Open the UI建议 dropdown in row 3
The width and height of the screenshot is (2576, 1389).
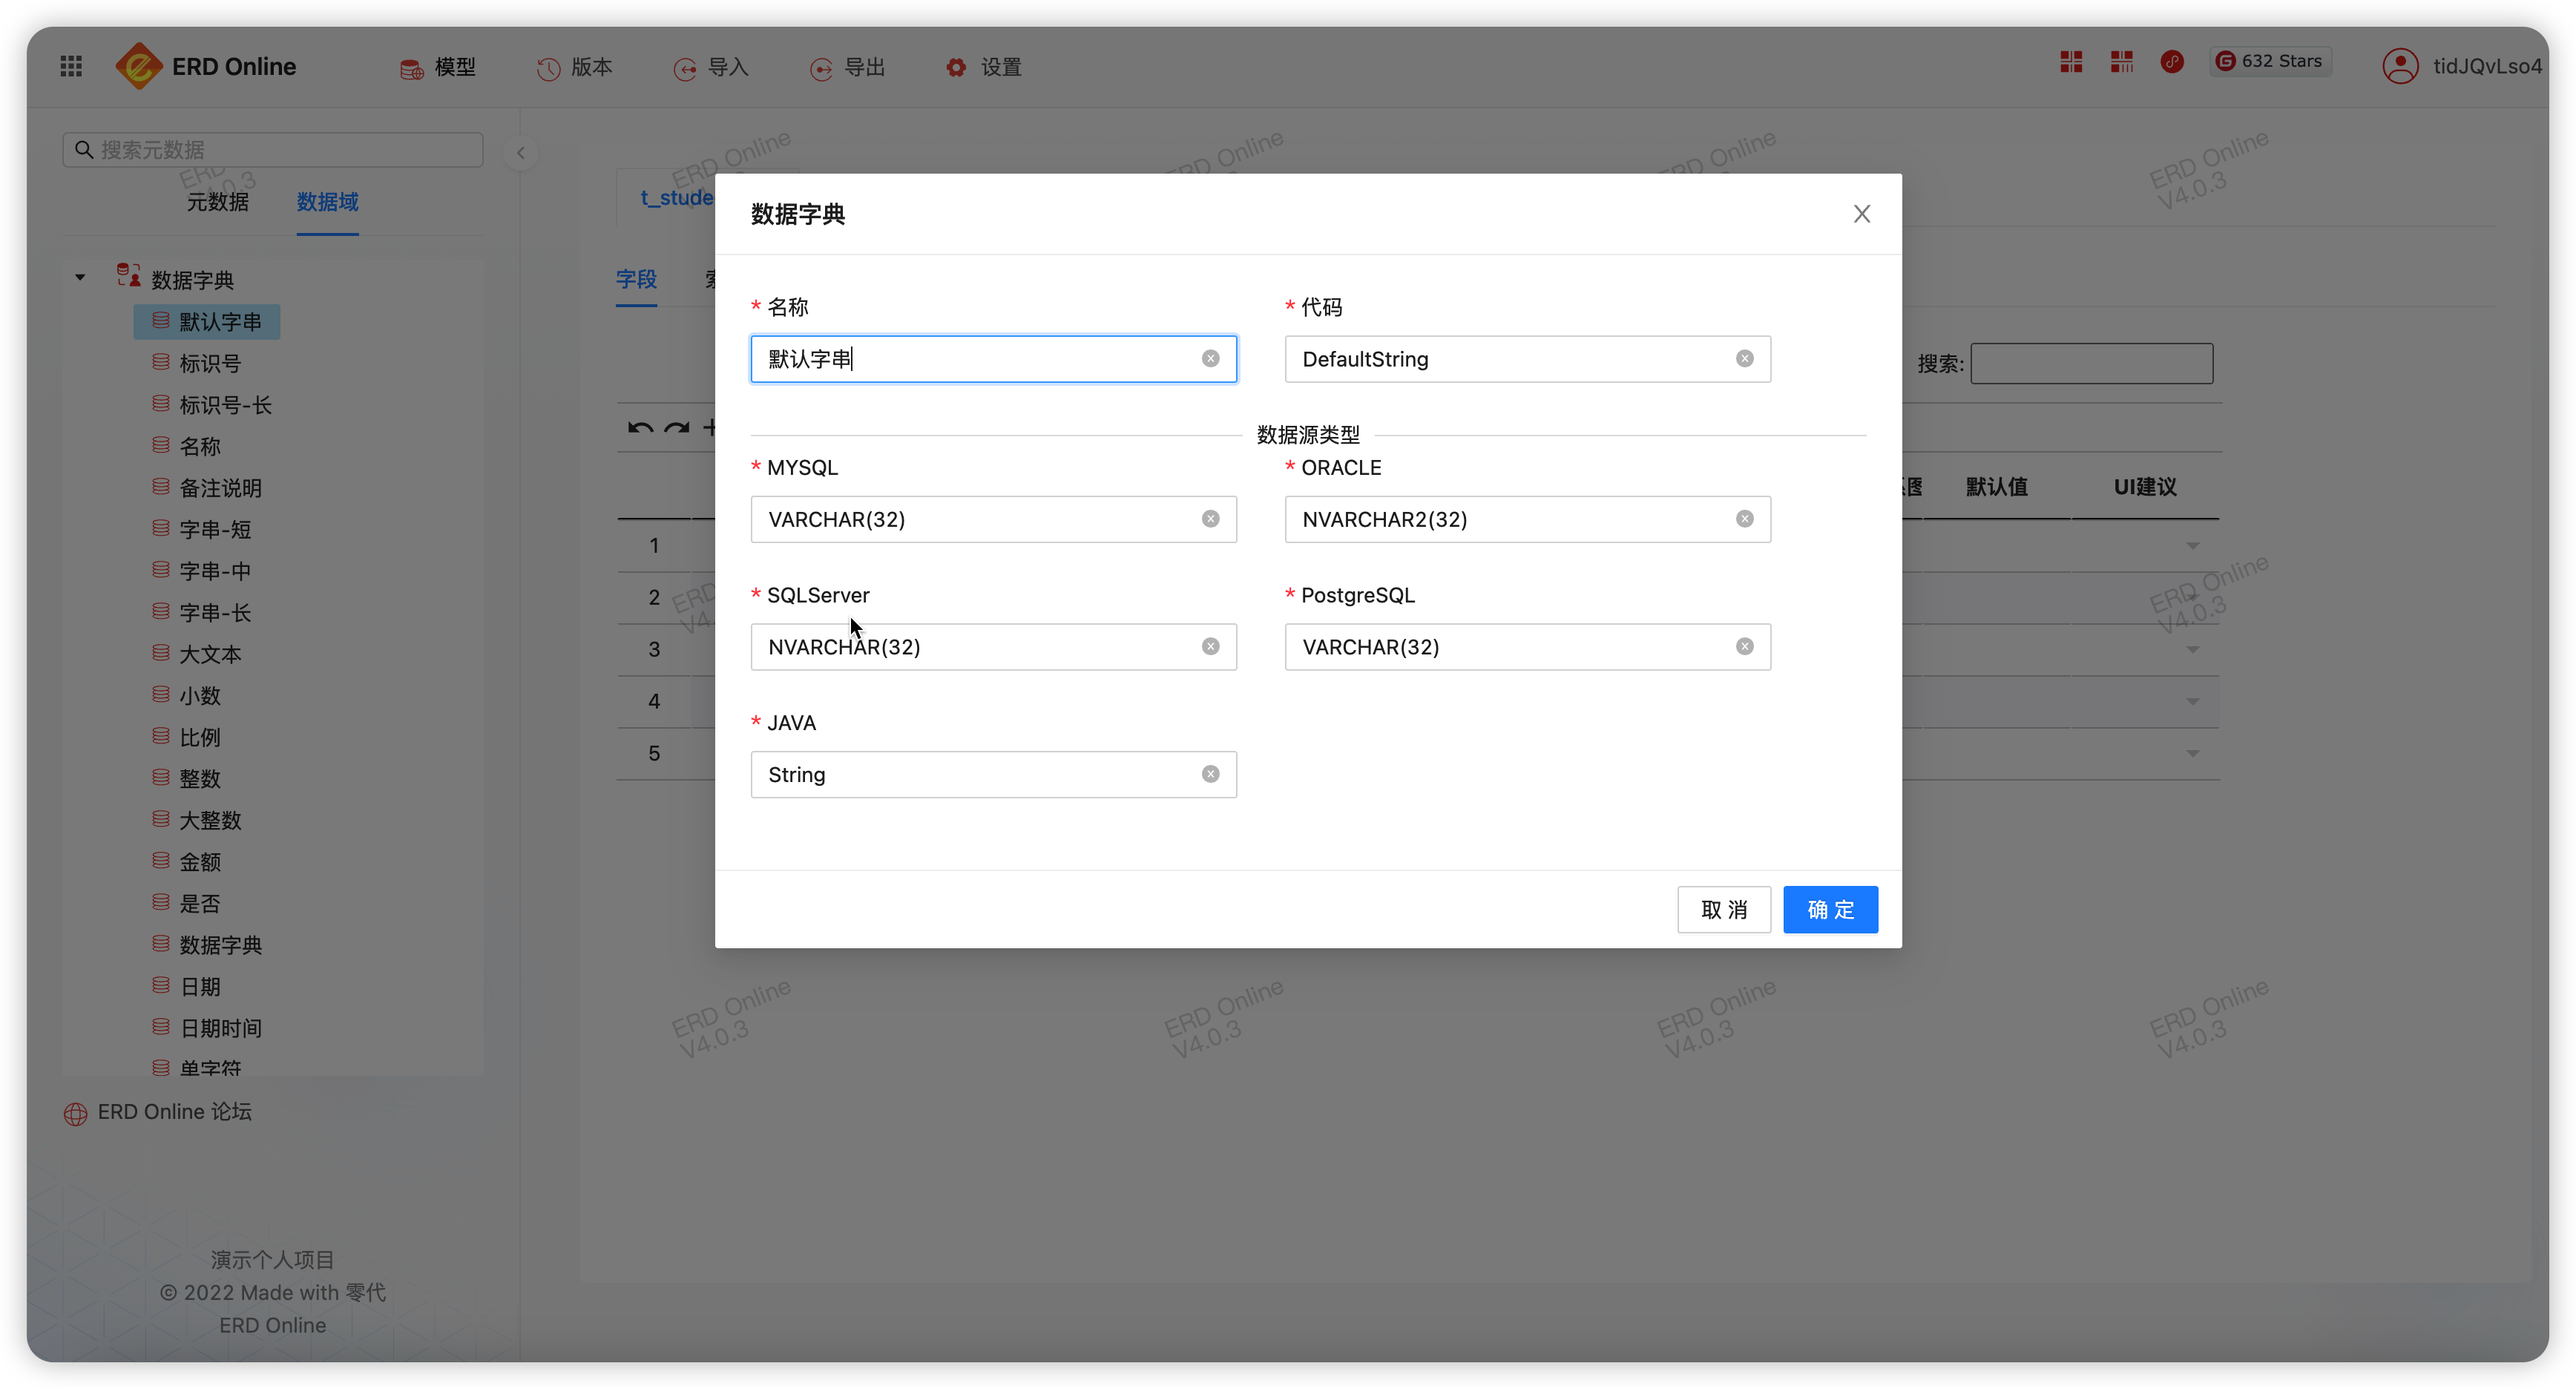[2192, 650]
